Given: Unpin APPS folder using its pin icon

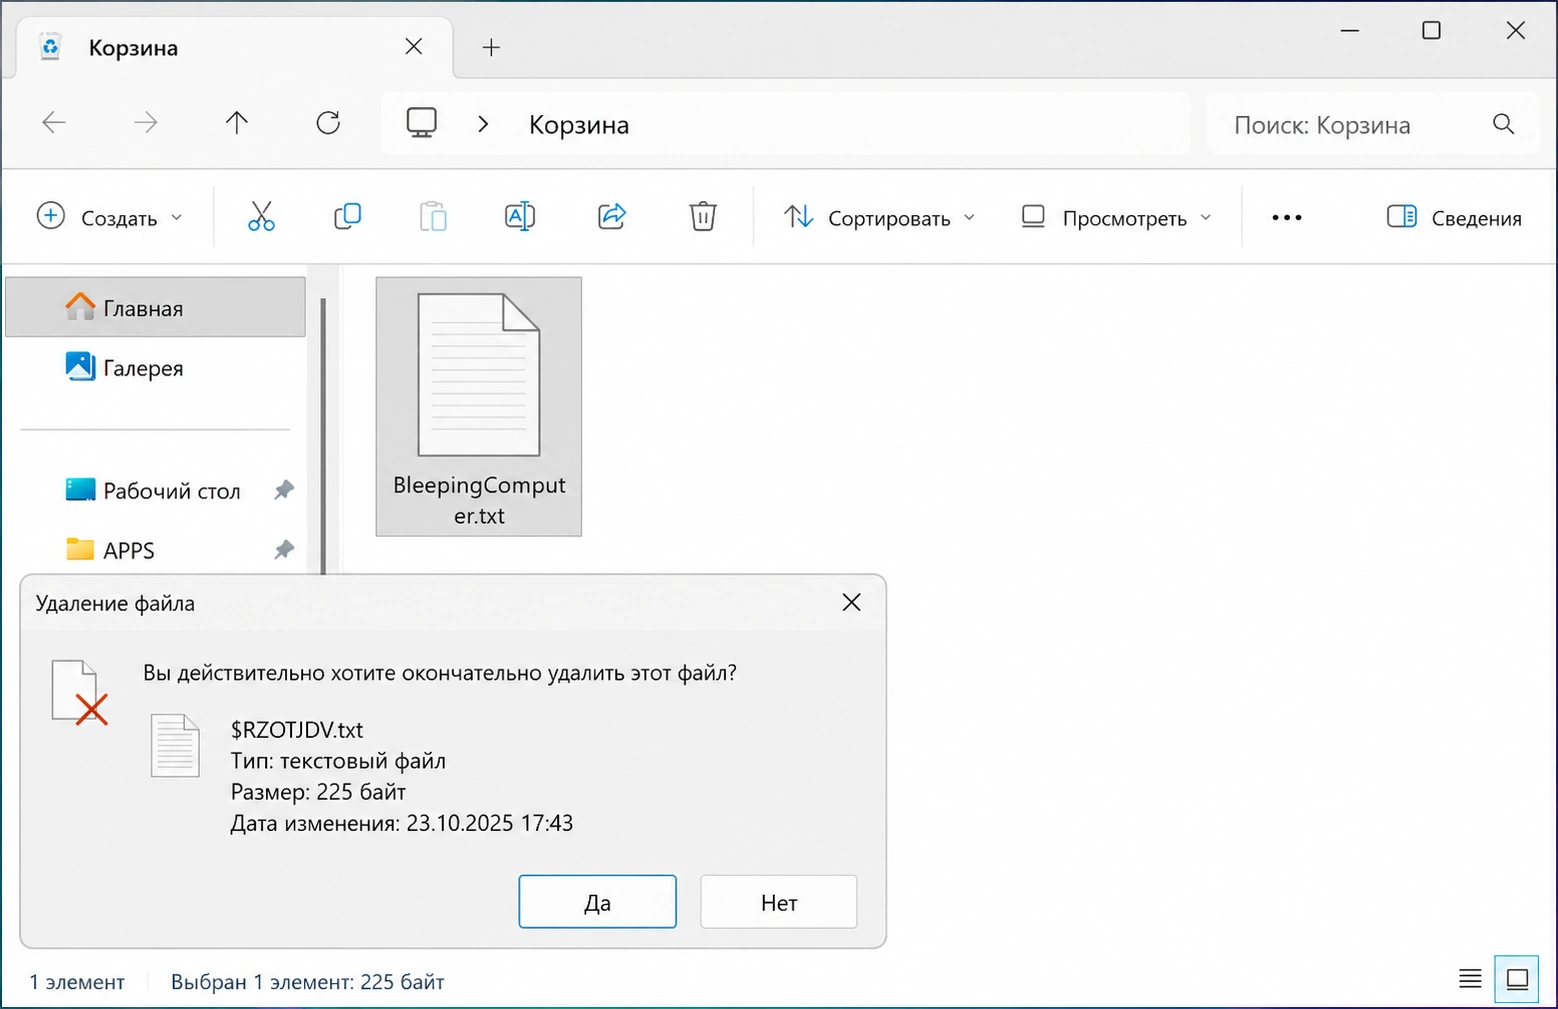Looking at the screenshot, I should click(x=284, y=550).
